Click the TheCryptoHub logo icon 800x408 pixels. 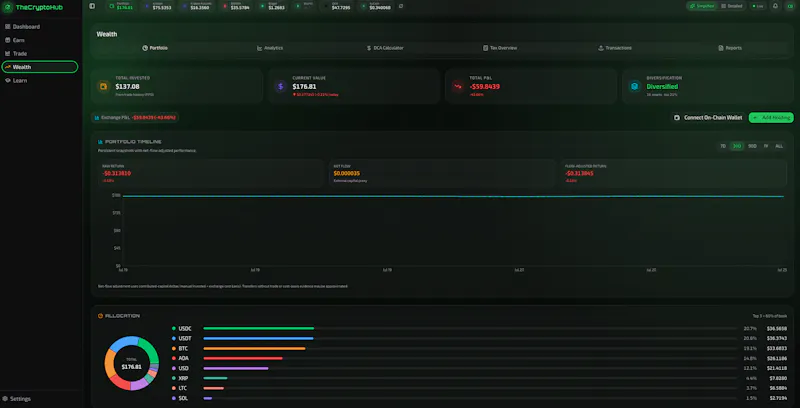(x=8, y=7)
